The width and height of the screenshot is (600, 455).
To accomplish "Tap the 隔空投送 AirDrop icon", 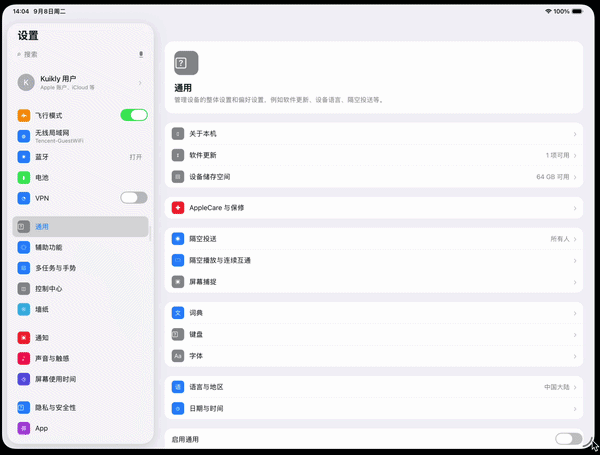I will click(178, 239).
